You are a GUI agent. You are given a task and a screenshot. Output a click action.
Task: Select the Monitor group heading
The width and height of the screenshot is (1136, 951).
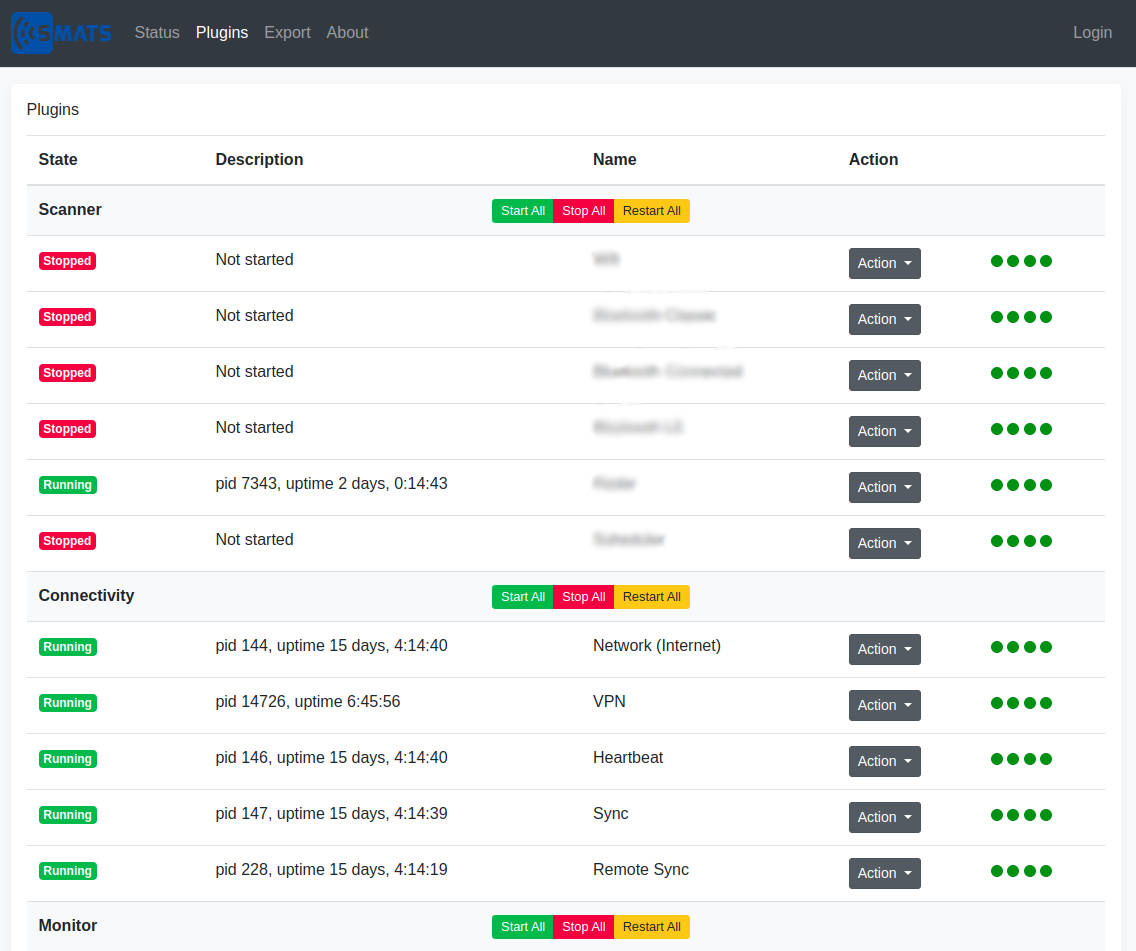67,926
